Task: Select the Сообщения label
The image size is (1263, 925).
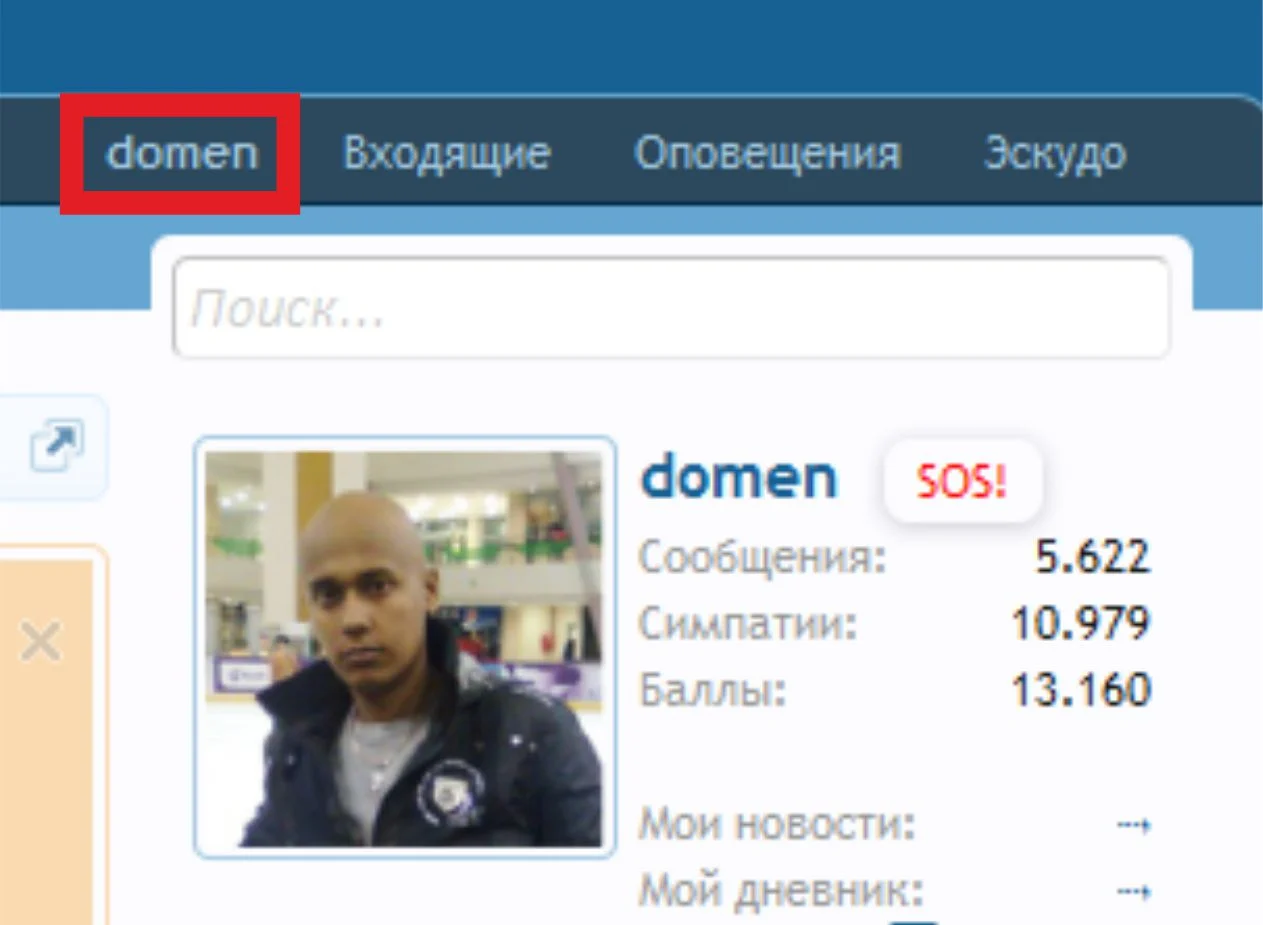Action: point(763,558)
